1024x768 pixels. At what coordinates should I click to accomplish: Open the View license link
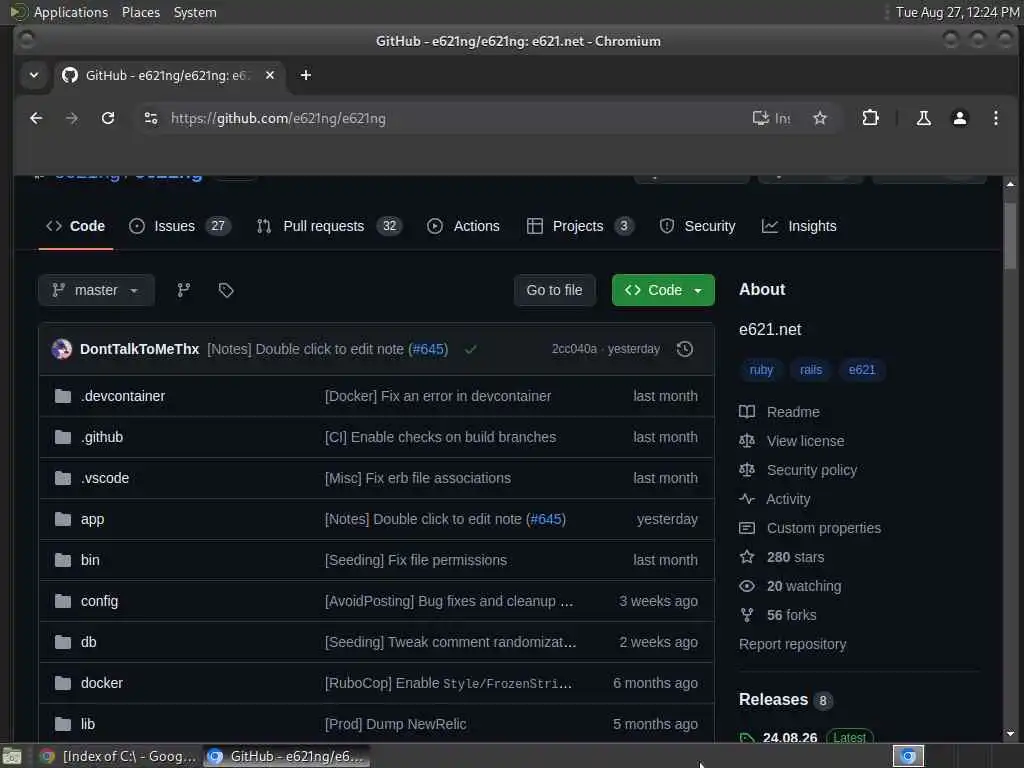click(792, 441)
